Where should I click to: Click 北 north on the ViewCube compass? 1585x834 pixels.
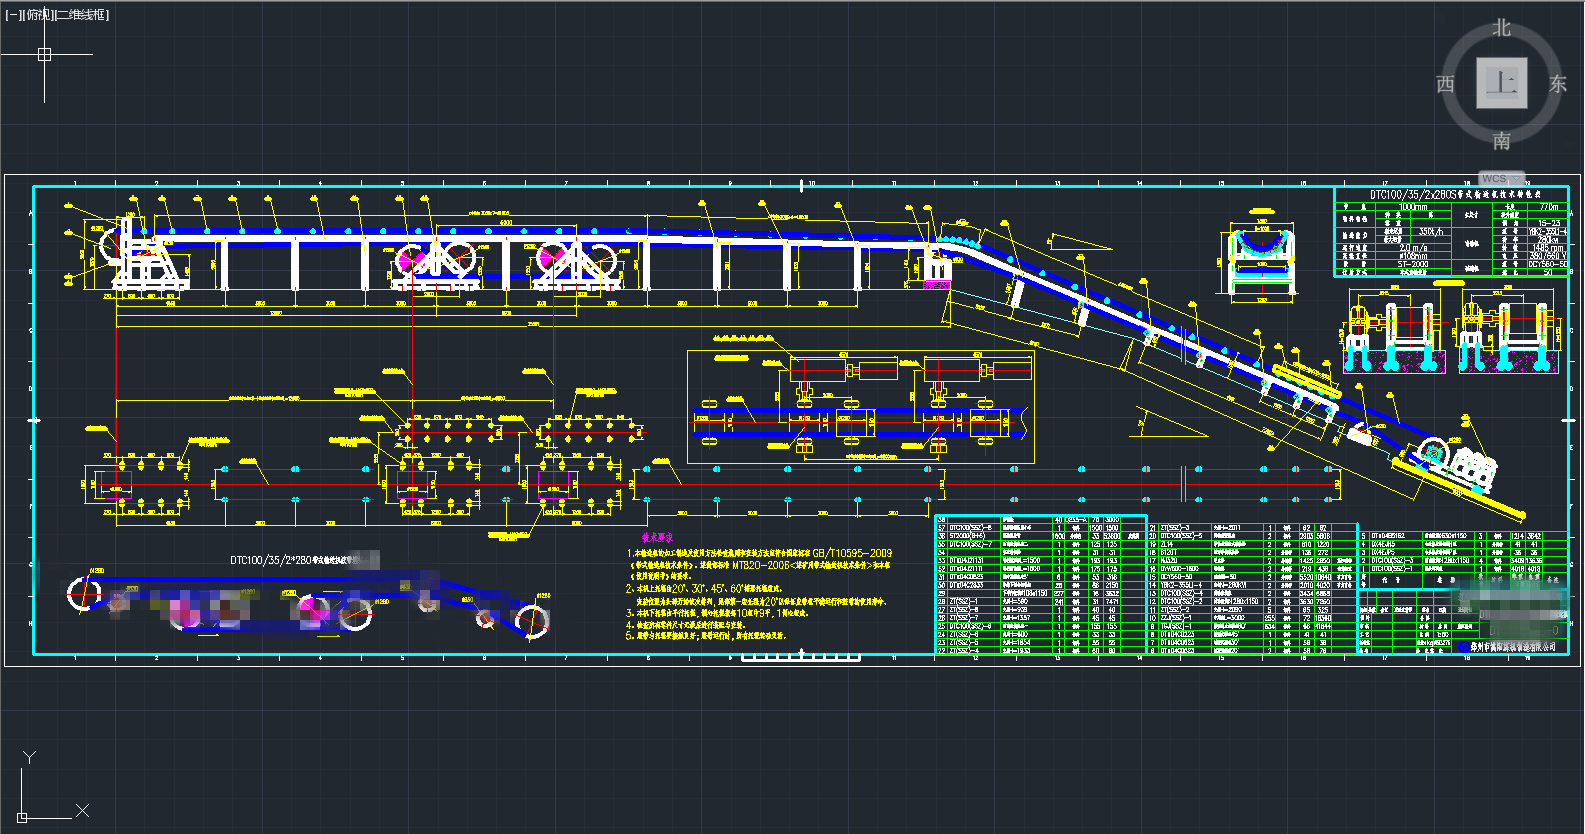coord(1501,28)
